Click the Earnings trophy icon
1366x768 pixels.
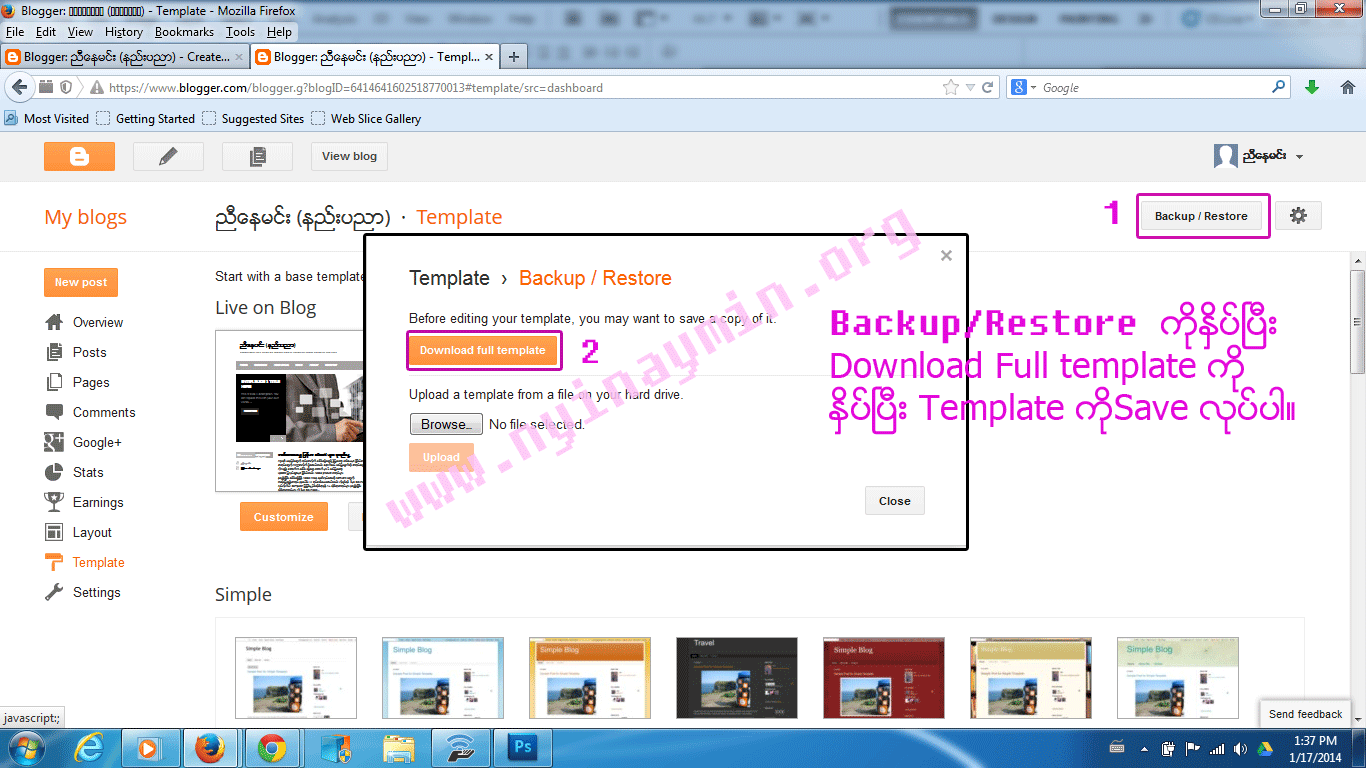(x=54, y=502)
